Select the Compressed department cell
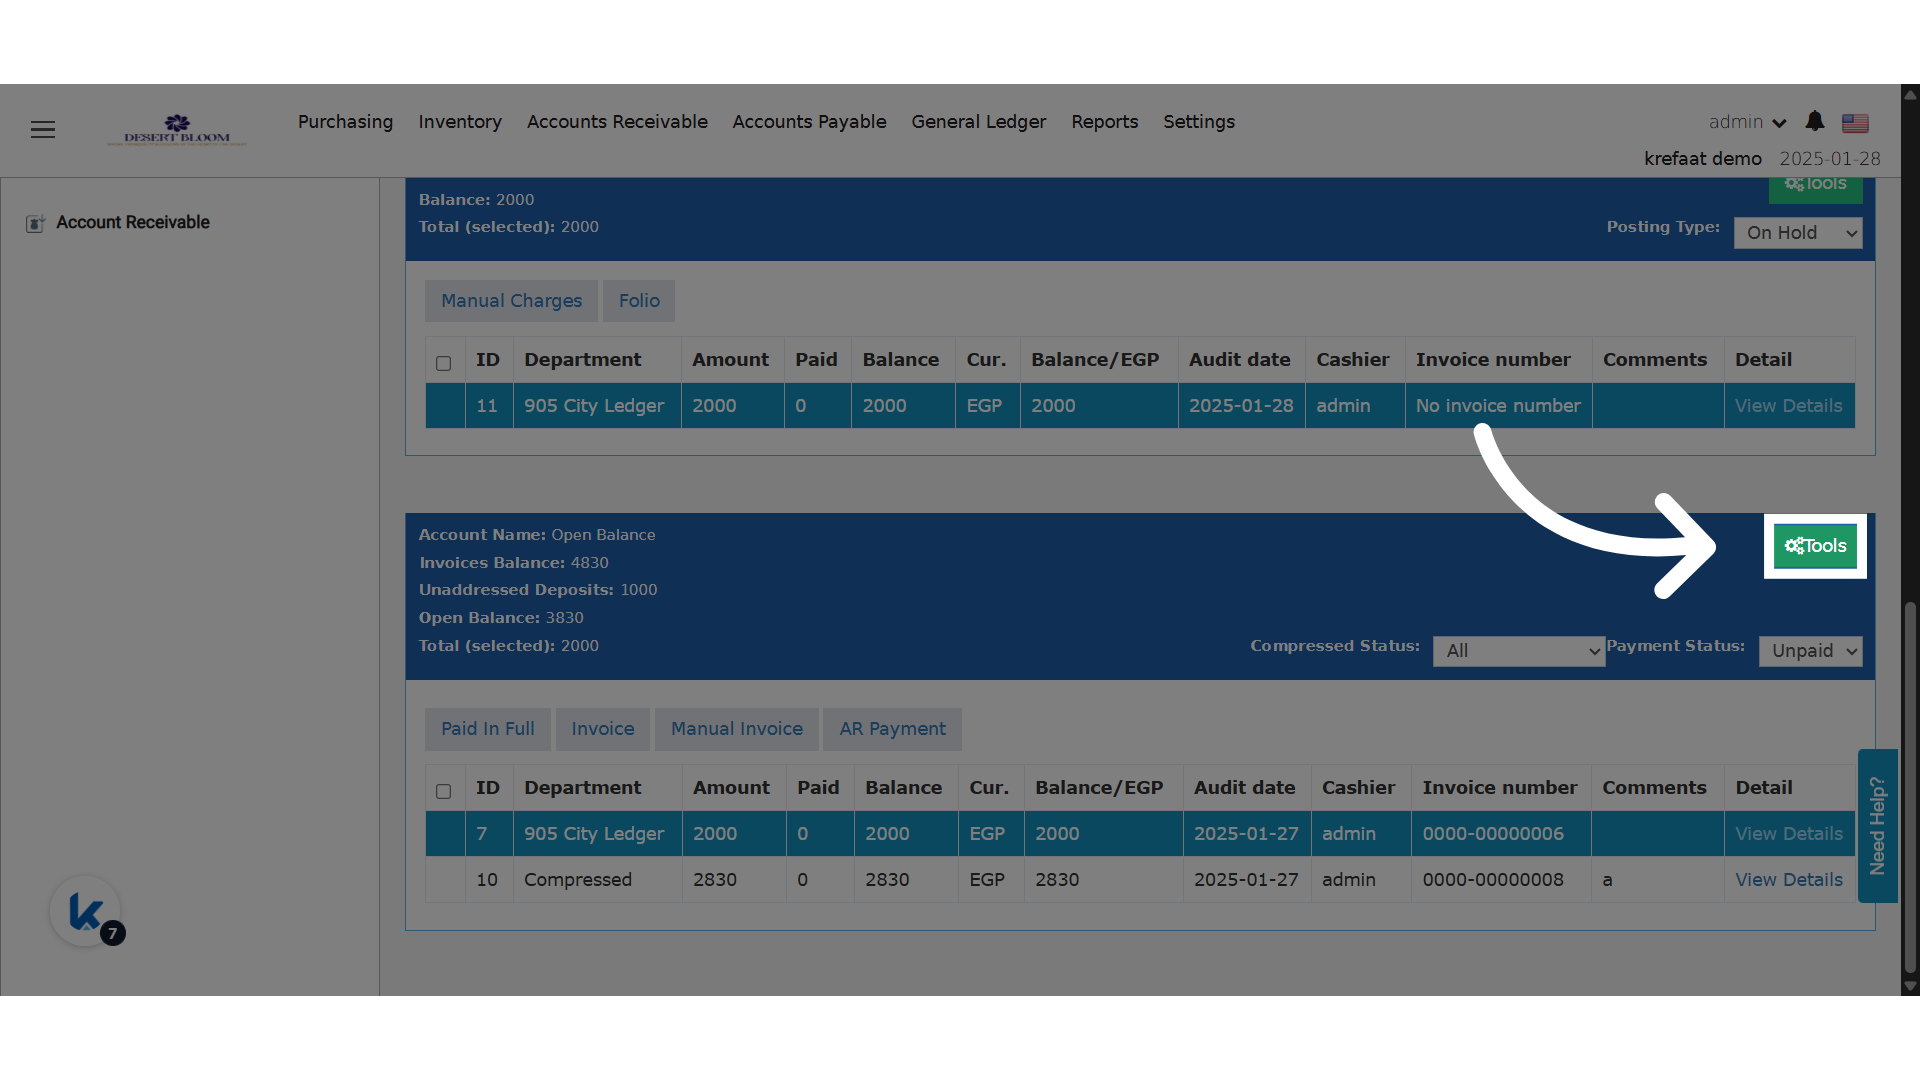Screen dimensions: 1920x1080 (x=598, y=880)
